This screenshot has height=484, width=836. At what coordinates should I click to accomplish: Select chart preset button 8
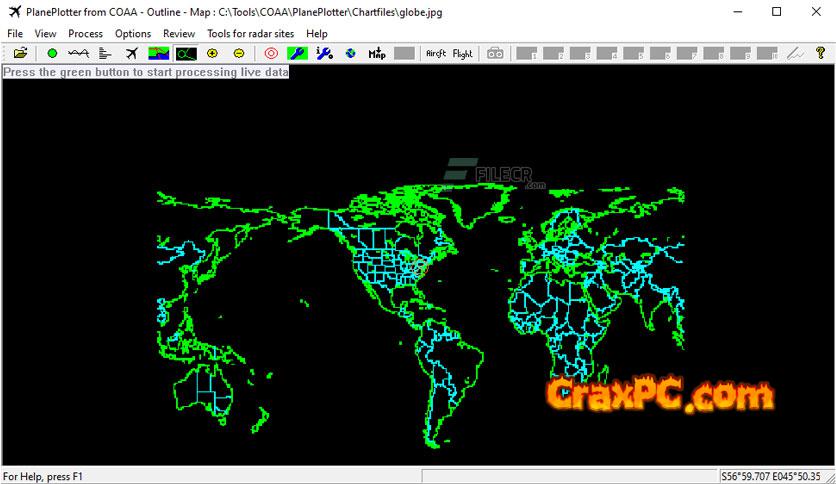713,53
